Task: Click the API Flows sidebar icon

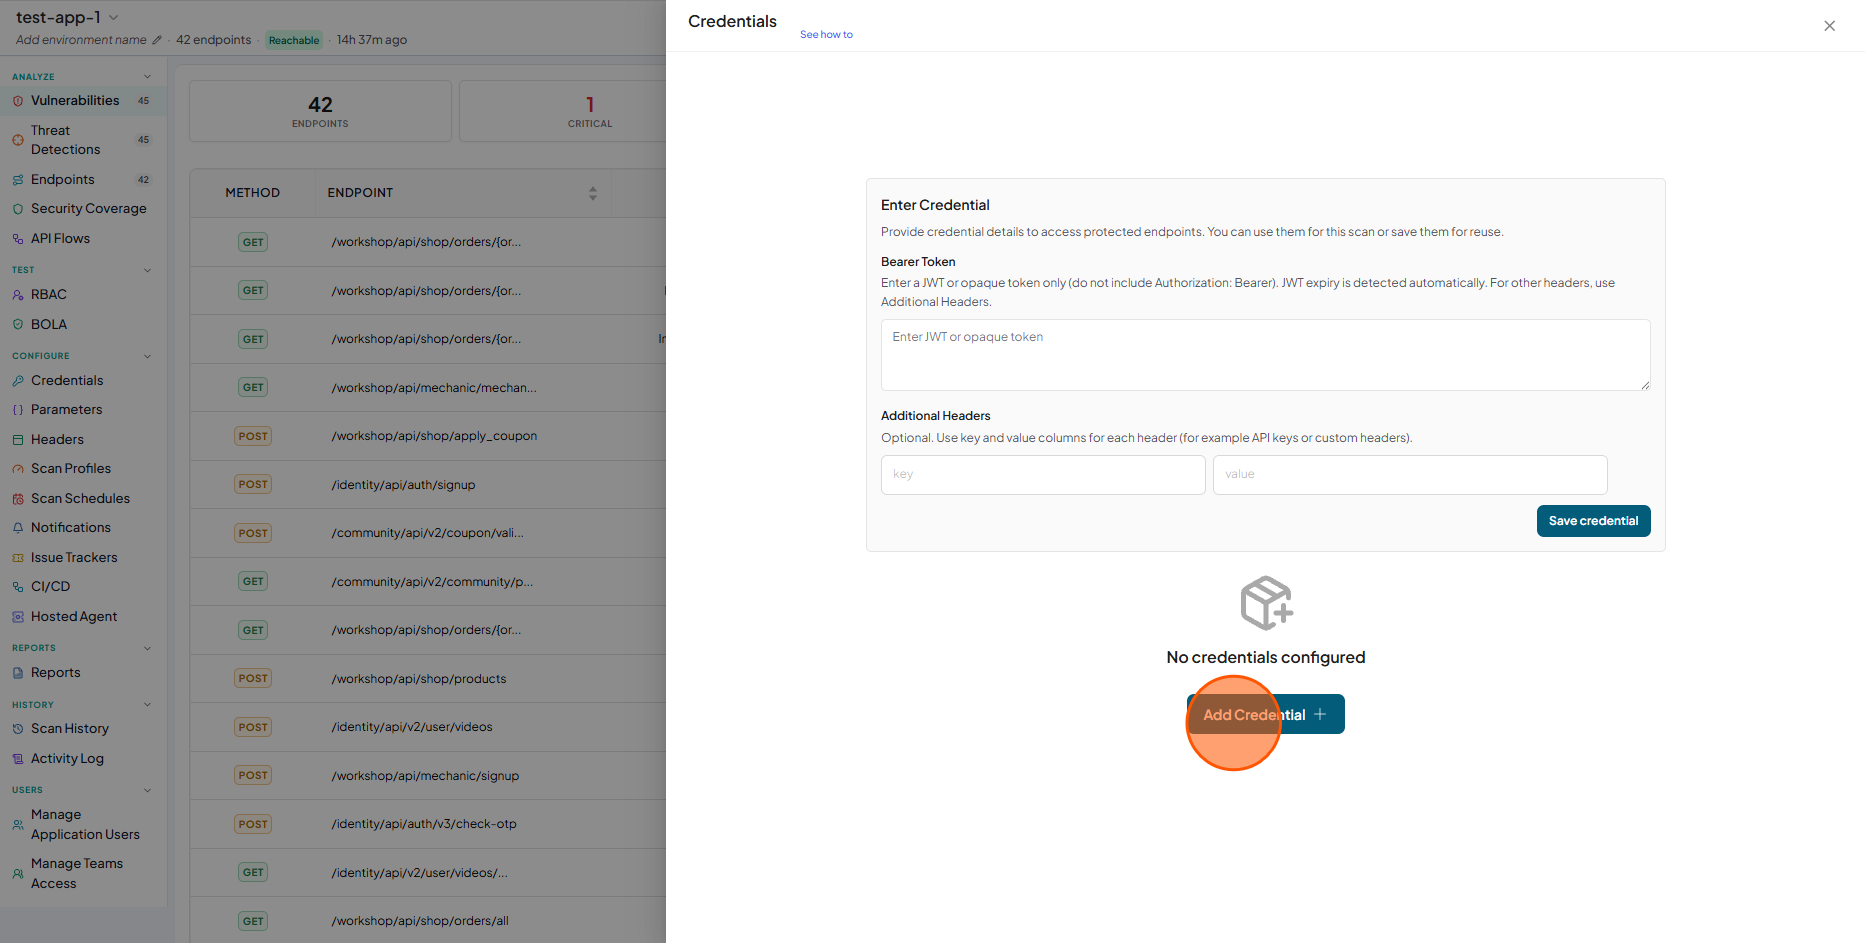Action: click(18, 239)
